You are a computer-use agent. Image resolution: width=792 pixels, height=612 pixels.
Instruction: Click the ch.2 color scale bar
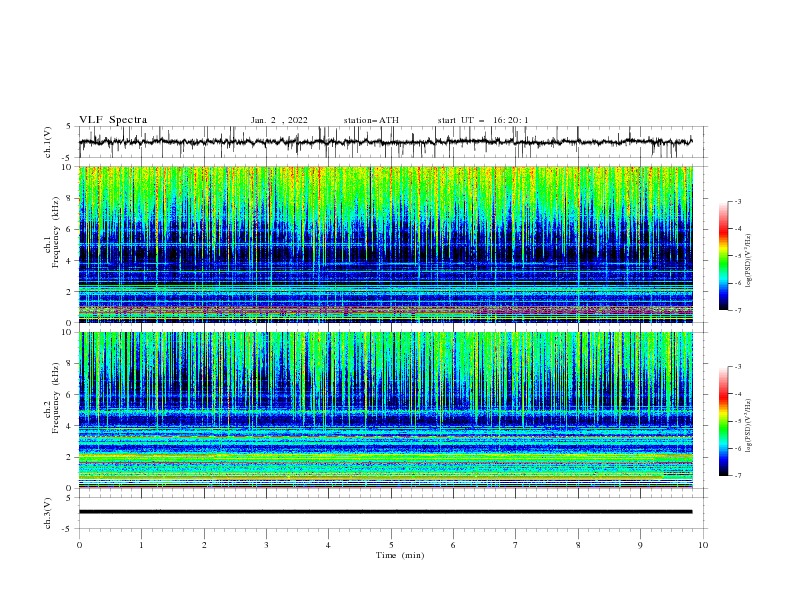[723, 421]
